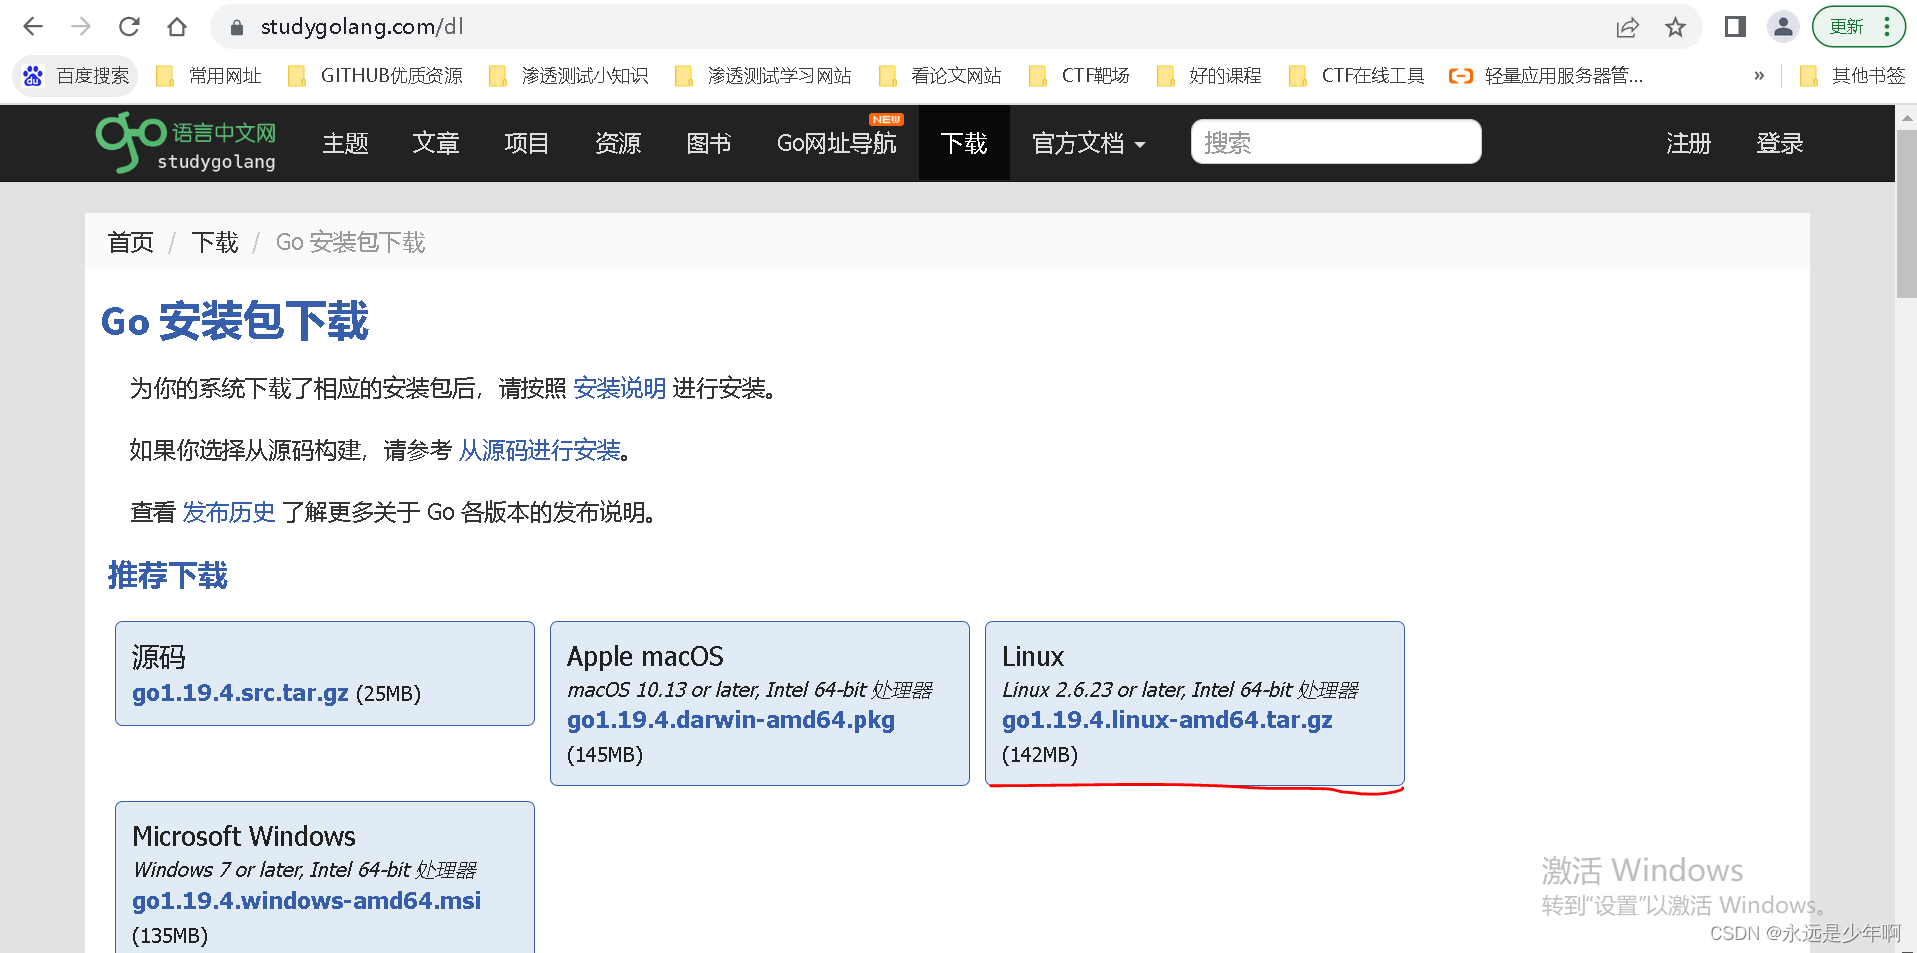Click the Go 安装包下载 heading
Screen dimensions: 1917x953
pos(235,322)
